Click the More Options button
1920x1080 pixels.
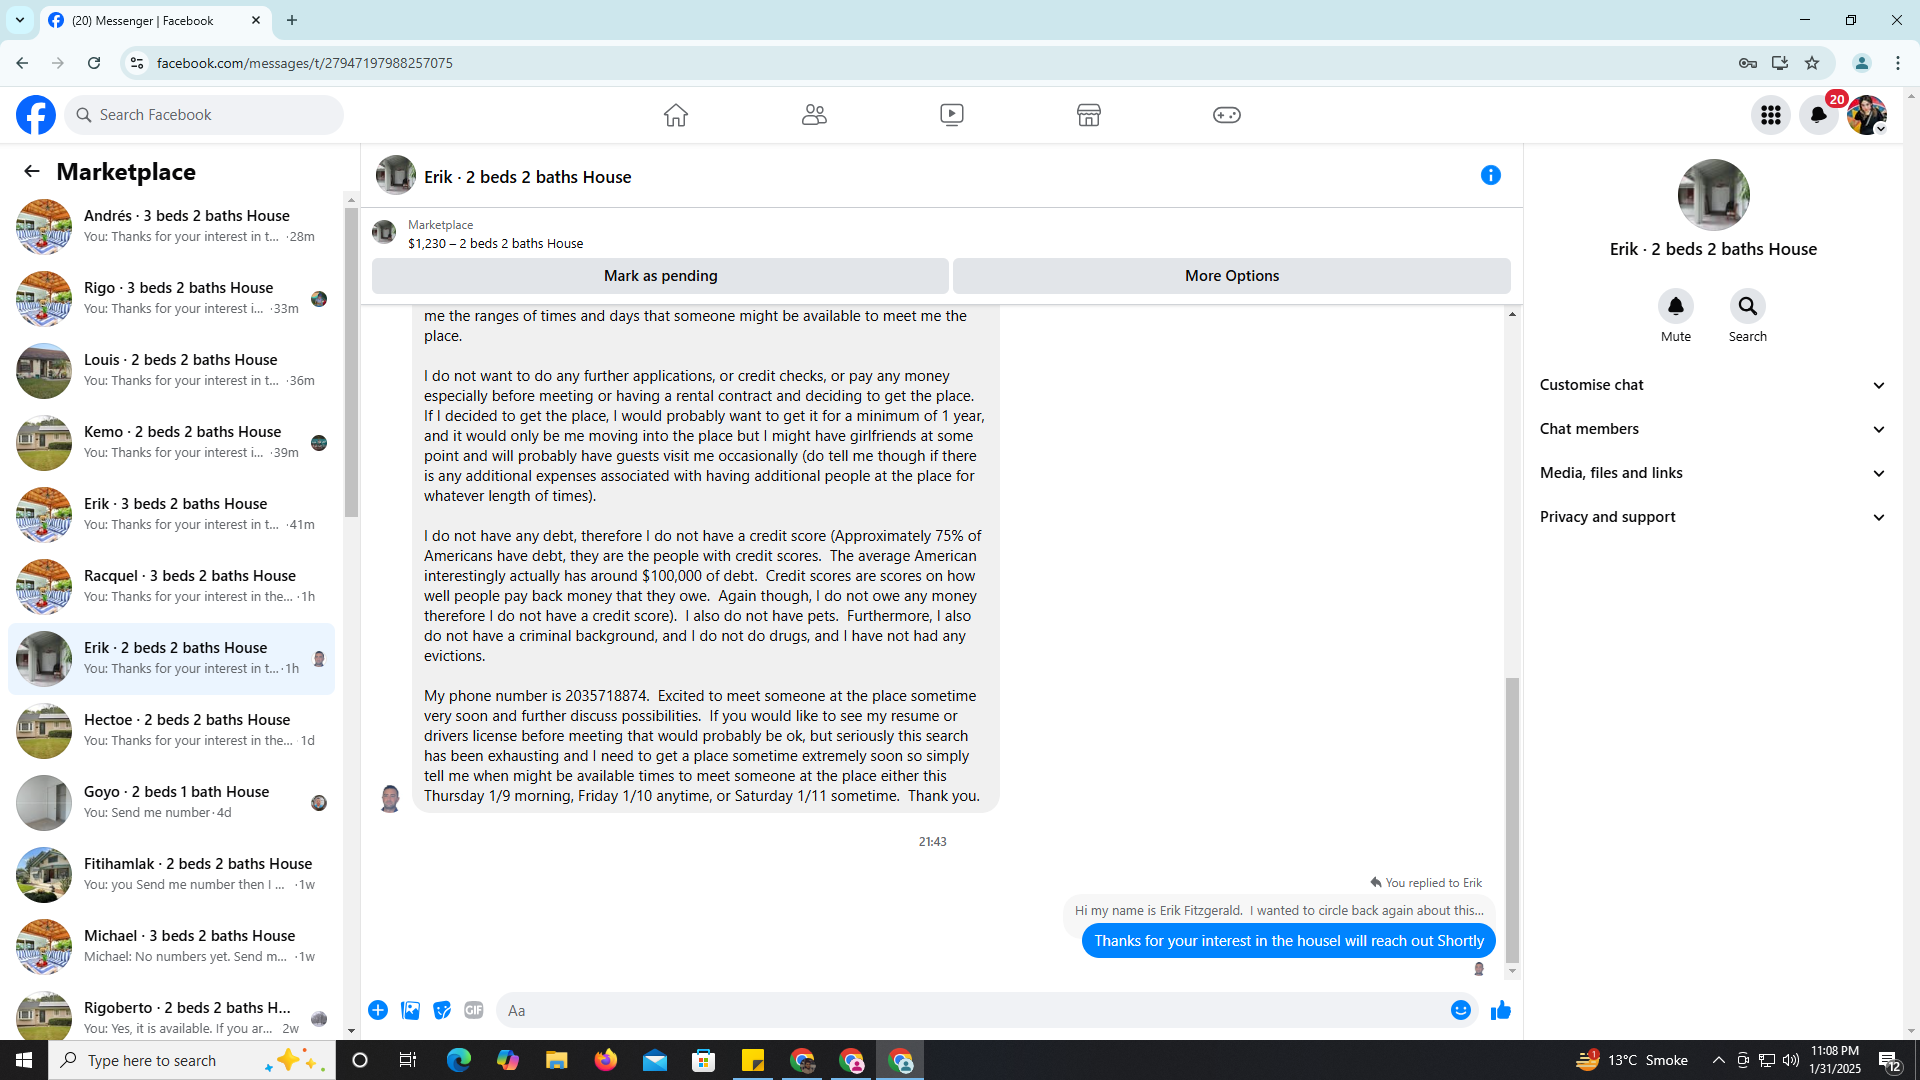coord(1232,276)
